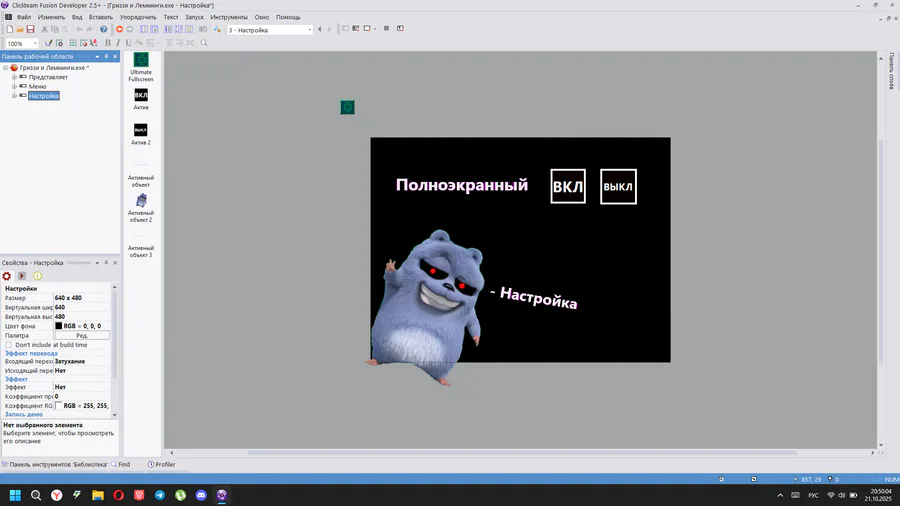Open Discord from the taskbar

[x=201, y=495]
